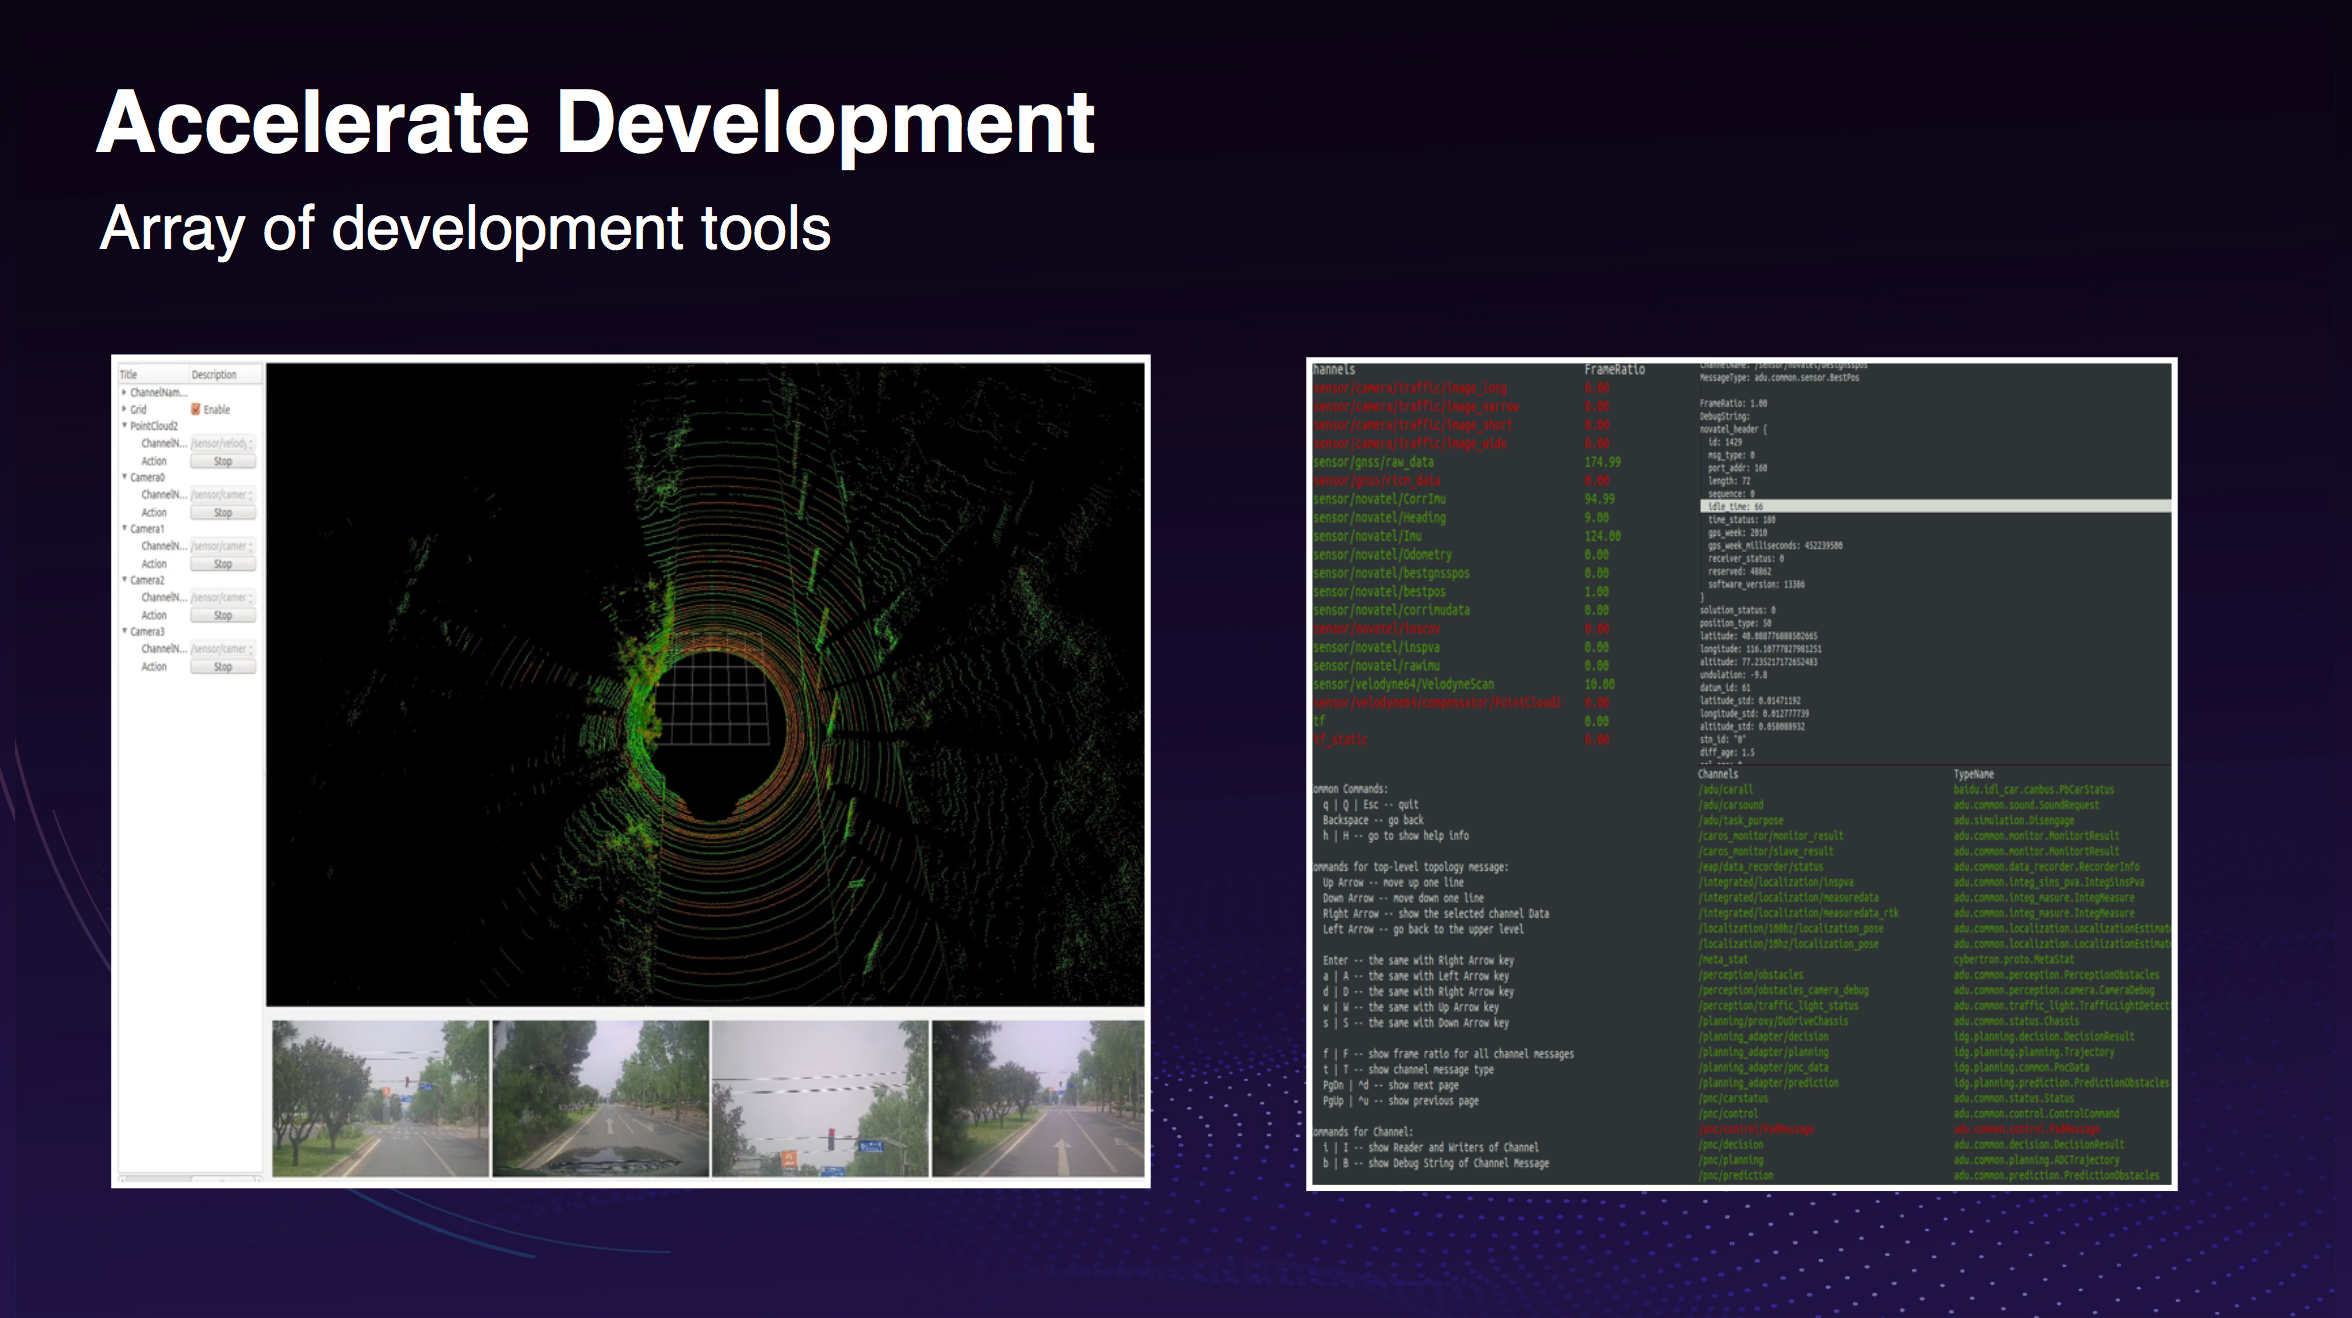Collapse the PointCloud2 section
Viewport: 2352px width, 1318px height.
point(124,424)
